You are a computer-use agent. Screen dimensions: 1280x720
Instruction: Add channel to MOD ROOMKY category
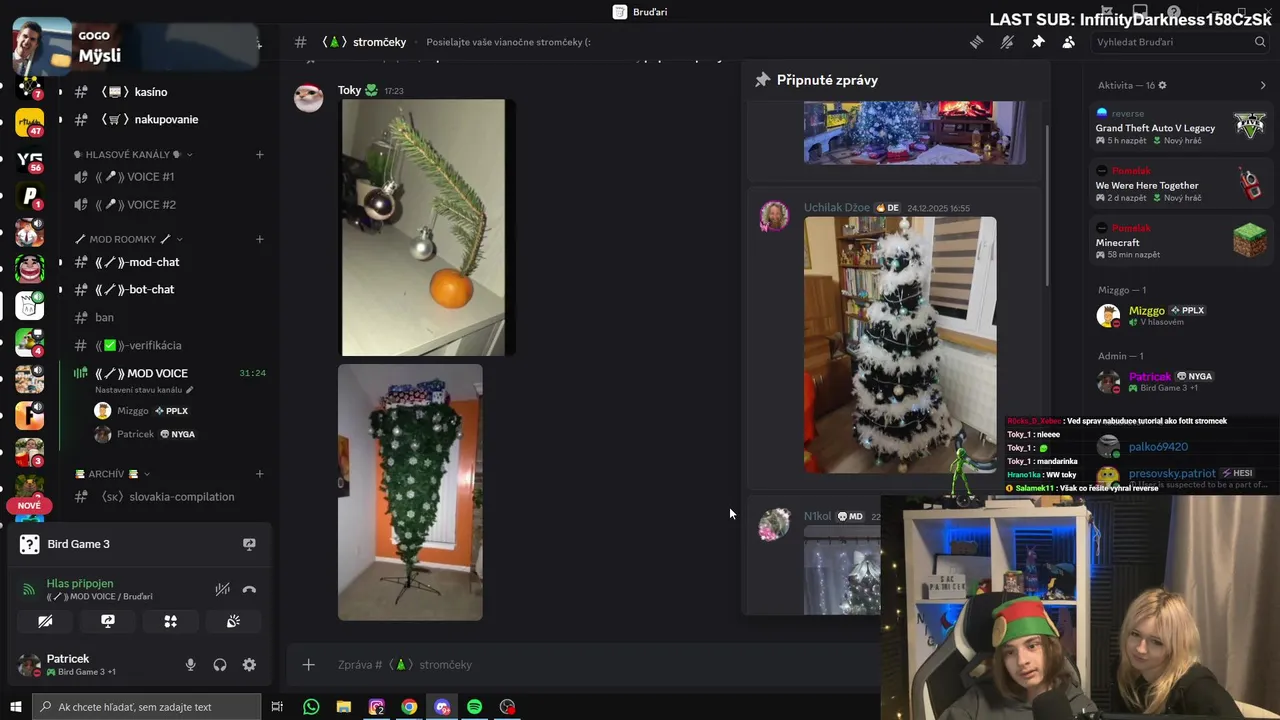pos(260,239)
